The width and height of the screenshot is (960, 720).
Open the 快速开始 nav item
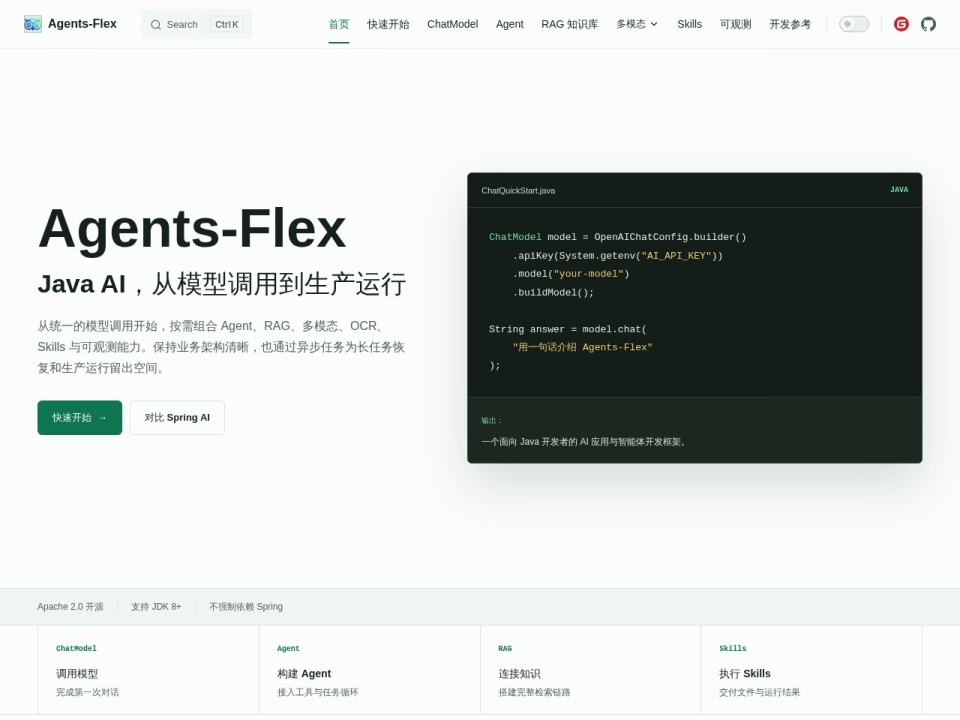click(x=388, y=24)
